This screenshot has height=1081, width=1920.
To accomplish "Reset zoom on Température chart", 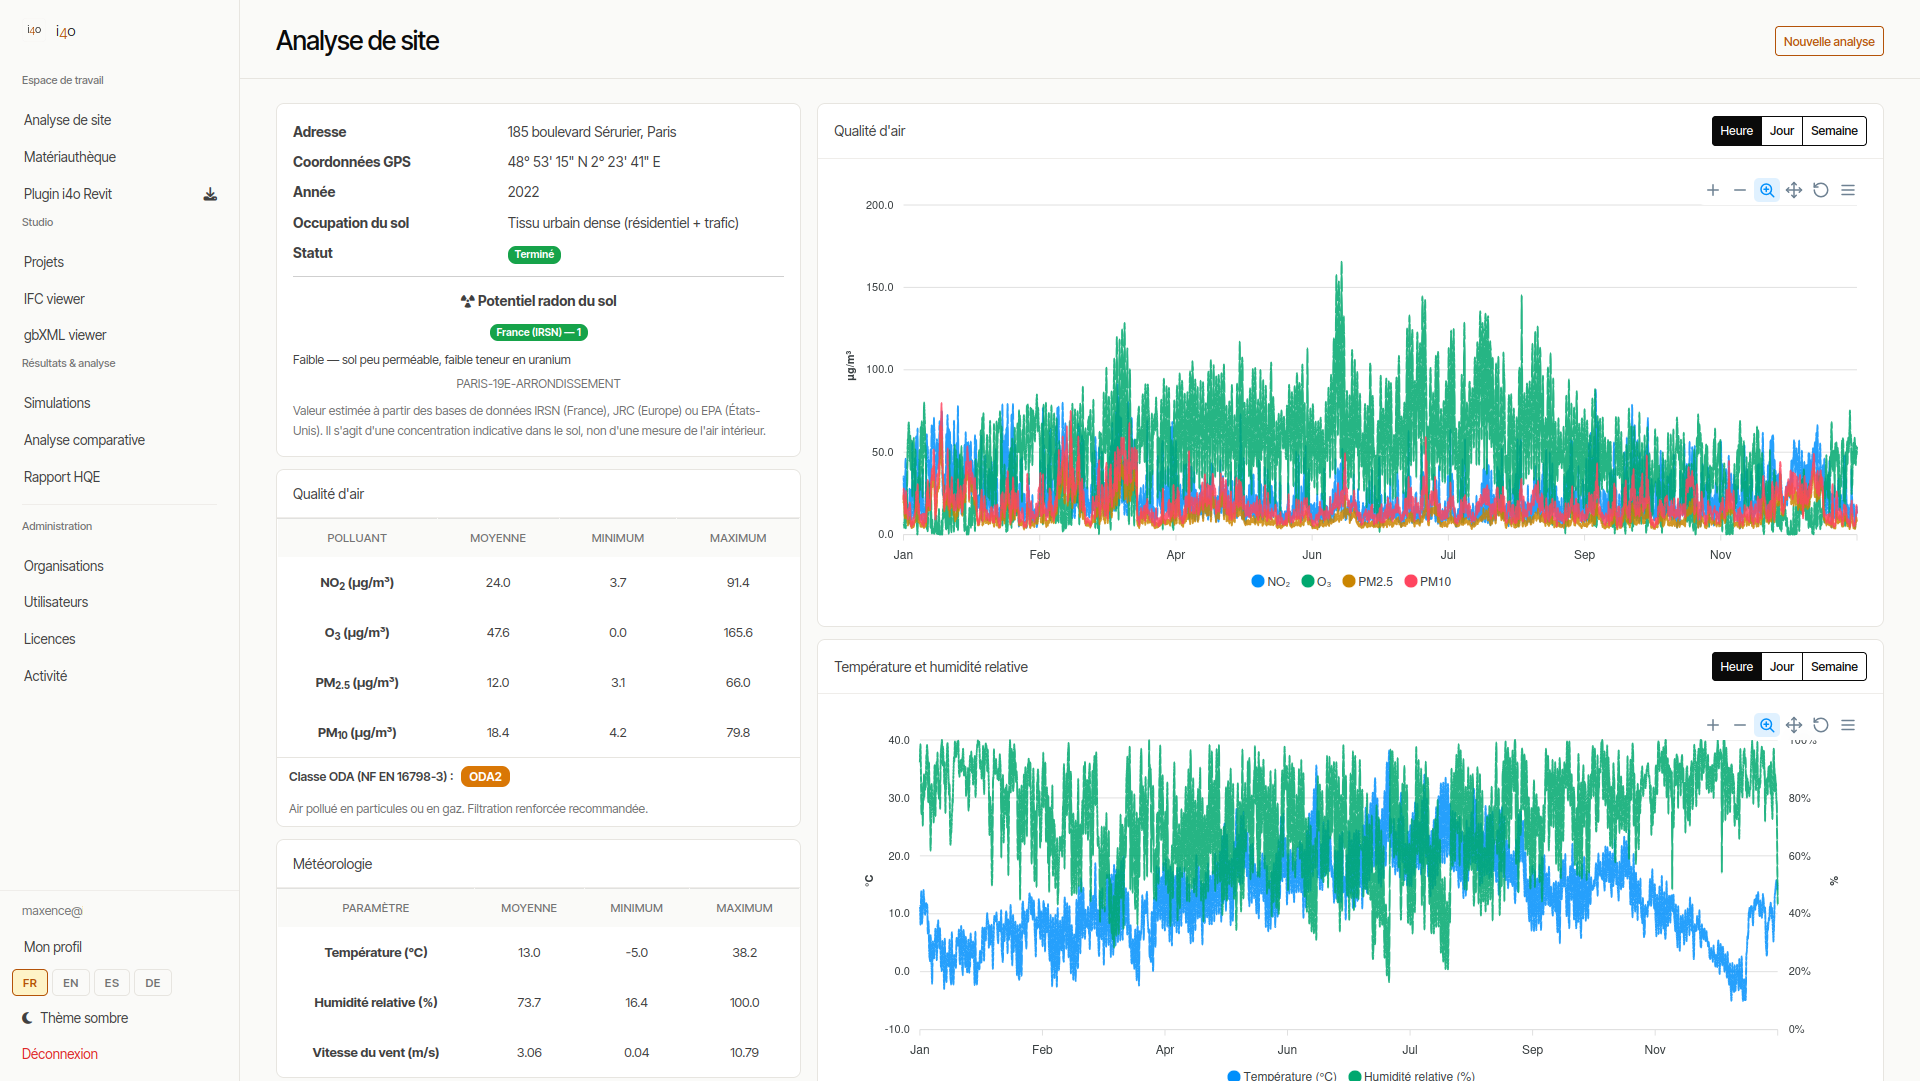I will (1821, 725).
